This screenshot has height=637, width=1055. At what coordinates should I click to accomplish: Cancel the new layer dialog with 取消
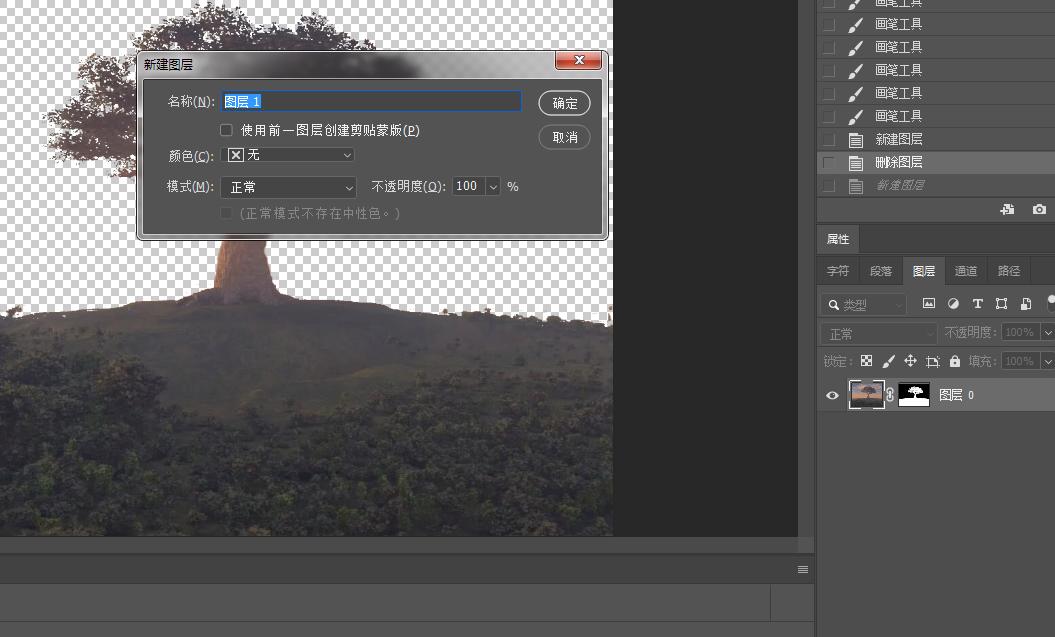(x=565, y=137)
